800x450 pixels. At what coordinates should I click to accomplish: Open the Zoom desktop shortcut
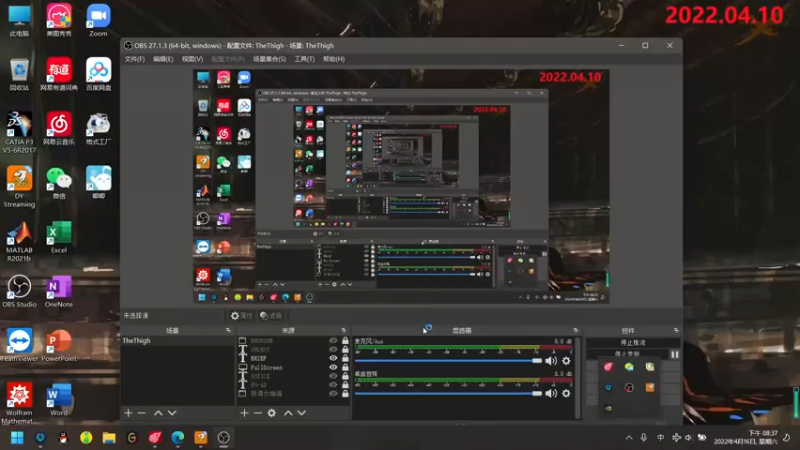[98, 21]
